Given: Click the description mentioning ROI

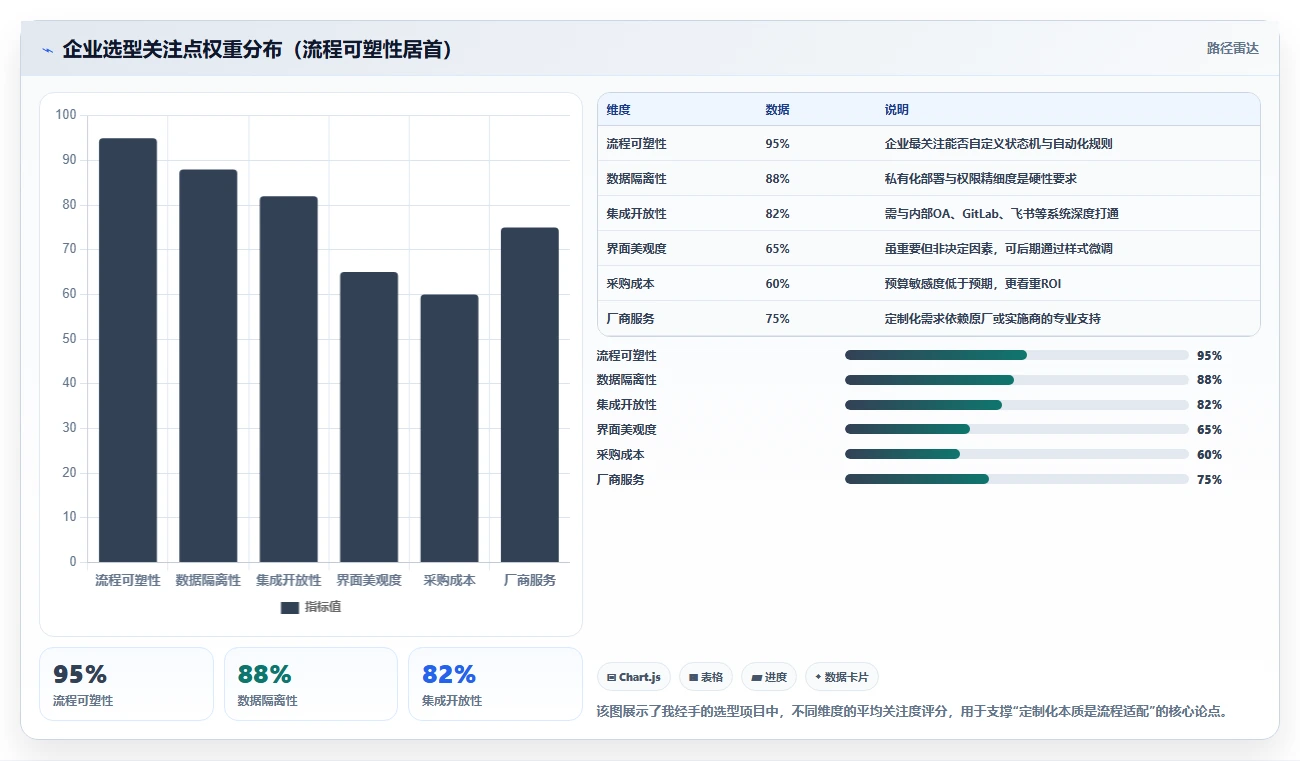Looking at the screenshot, I should click(972, 284).
